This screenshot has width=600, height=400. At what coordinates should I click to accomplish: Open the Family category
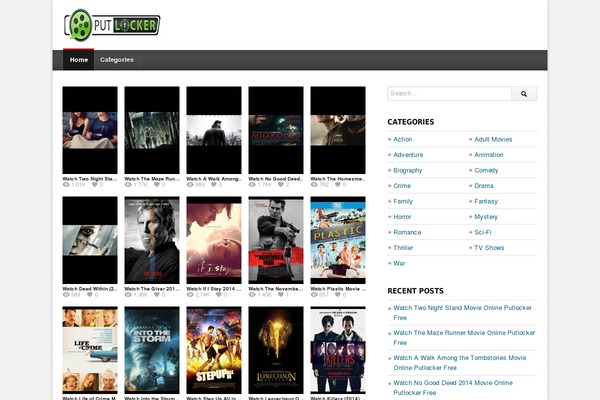pos(403,201)
